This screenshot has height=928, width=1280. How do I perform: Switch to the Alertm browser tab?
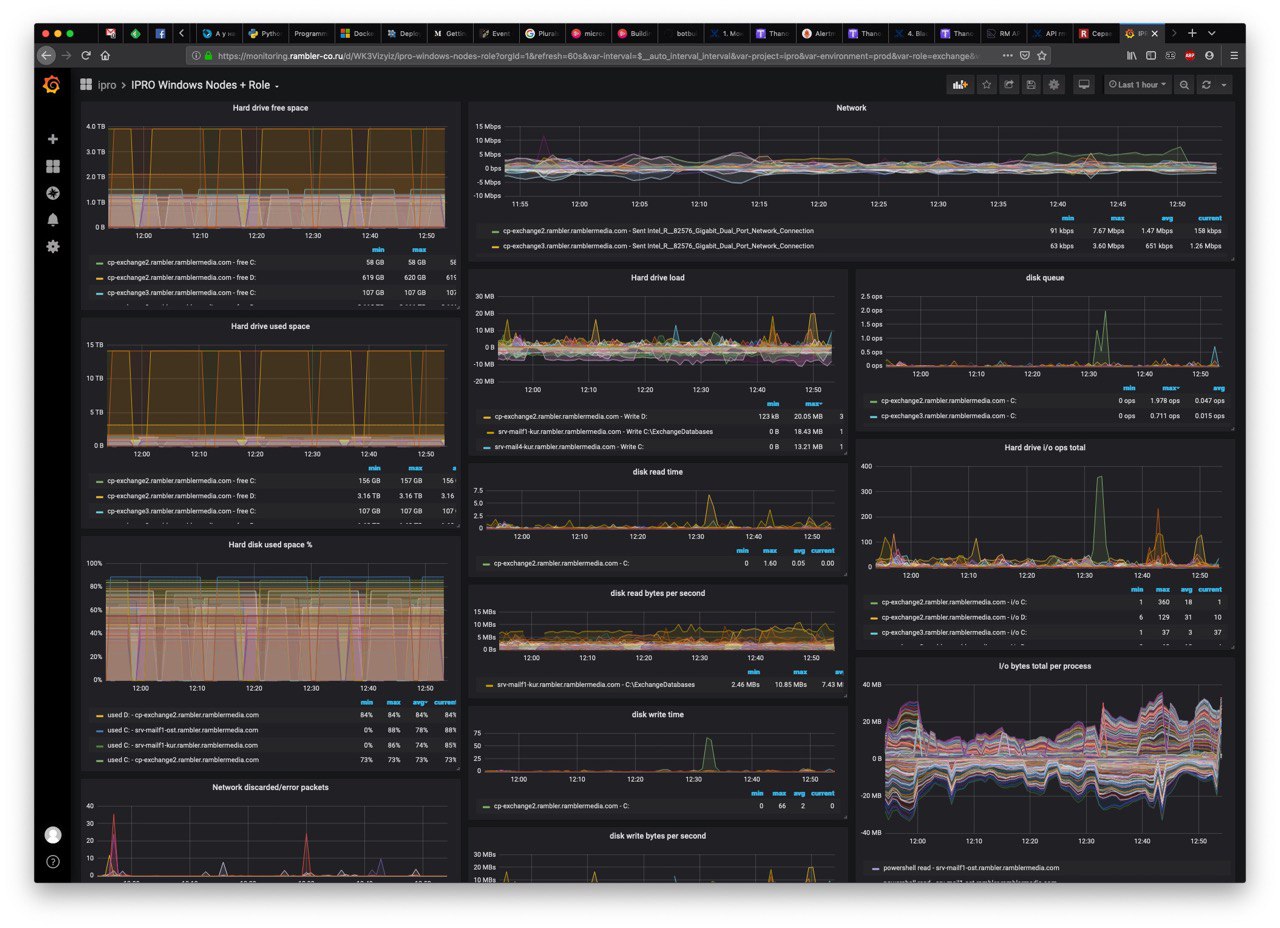pyautogui.click(x=818, y=33)
